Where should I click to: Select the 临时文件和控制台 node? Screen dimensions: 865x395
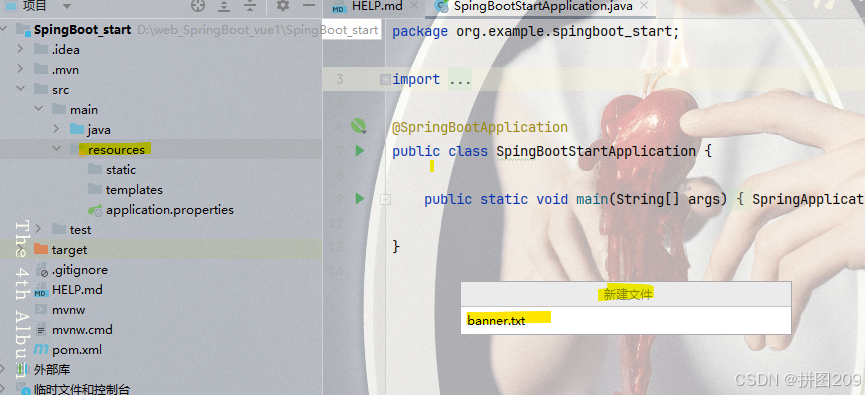pyautogui.click(x=82, y=389)
